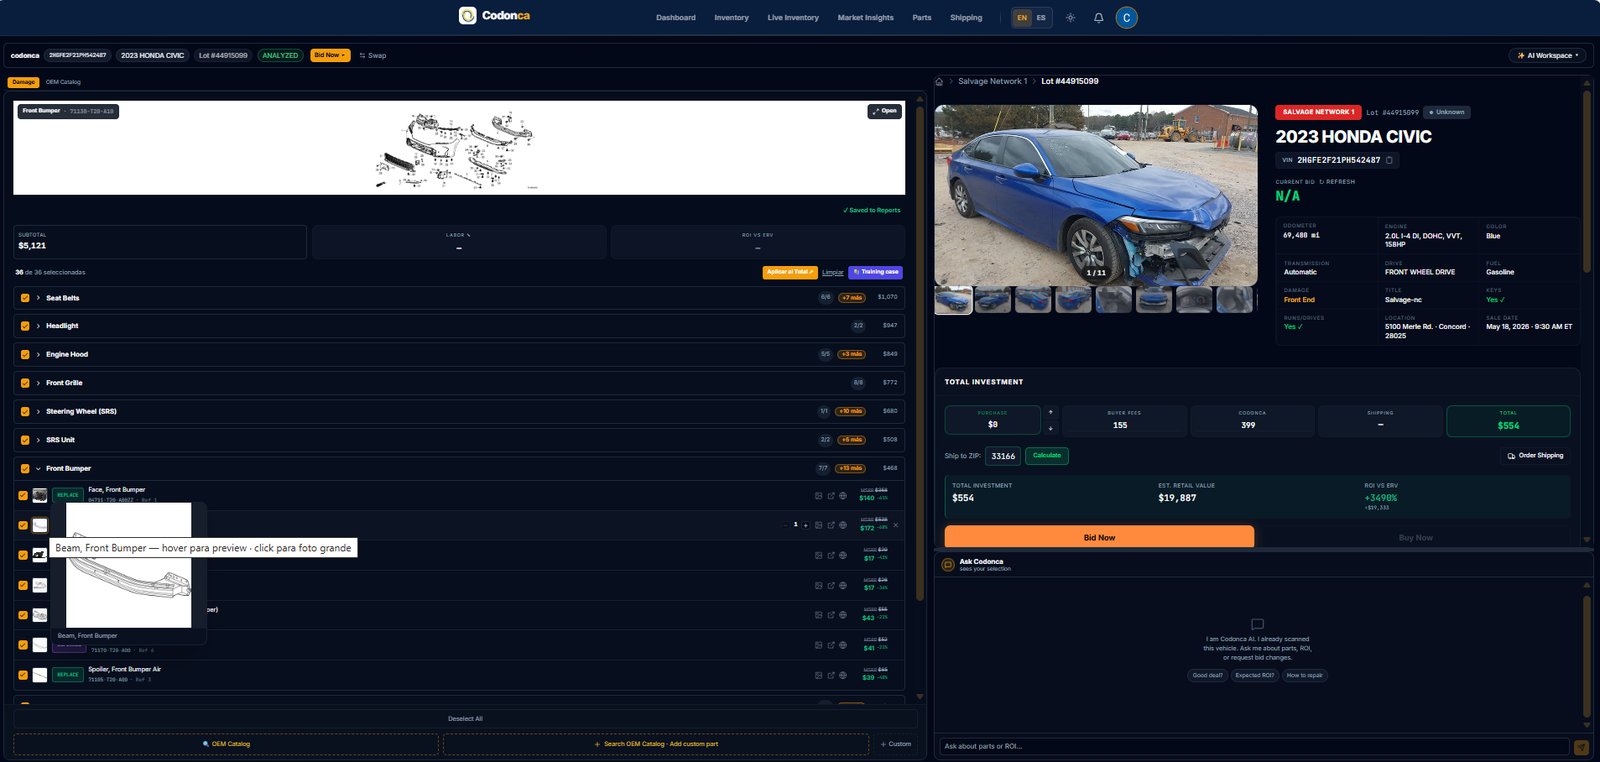Open external link icon on Spoiler, Front Bumper Air row

(831, 676)
